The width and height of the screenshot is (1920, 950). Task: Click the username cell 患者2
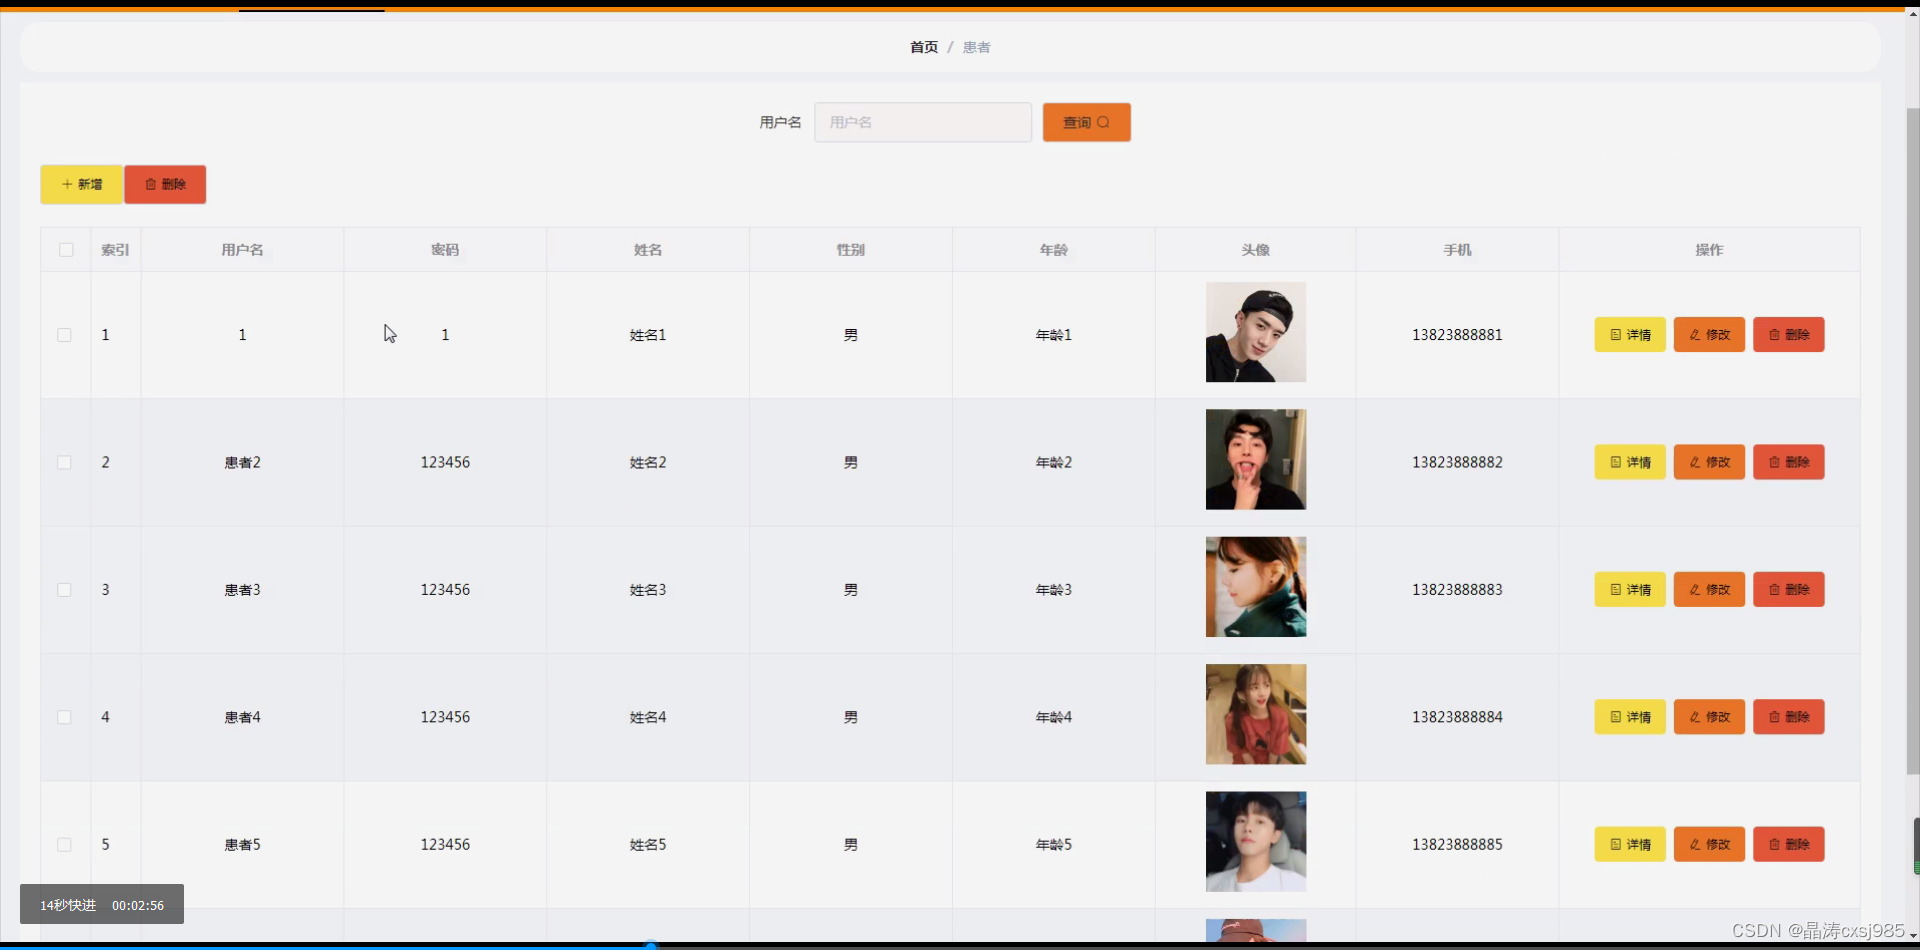pos(242,462)
